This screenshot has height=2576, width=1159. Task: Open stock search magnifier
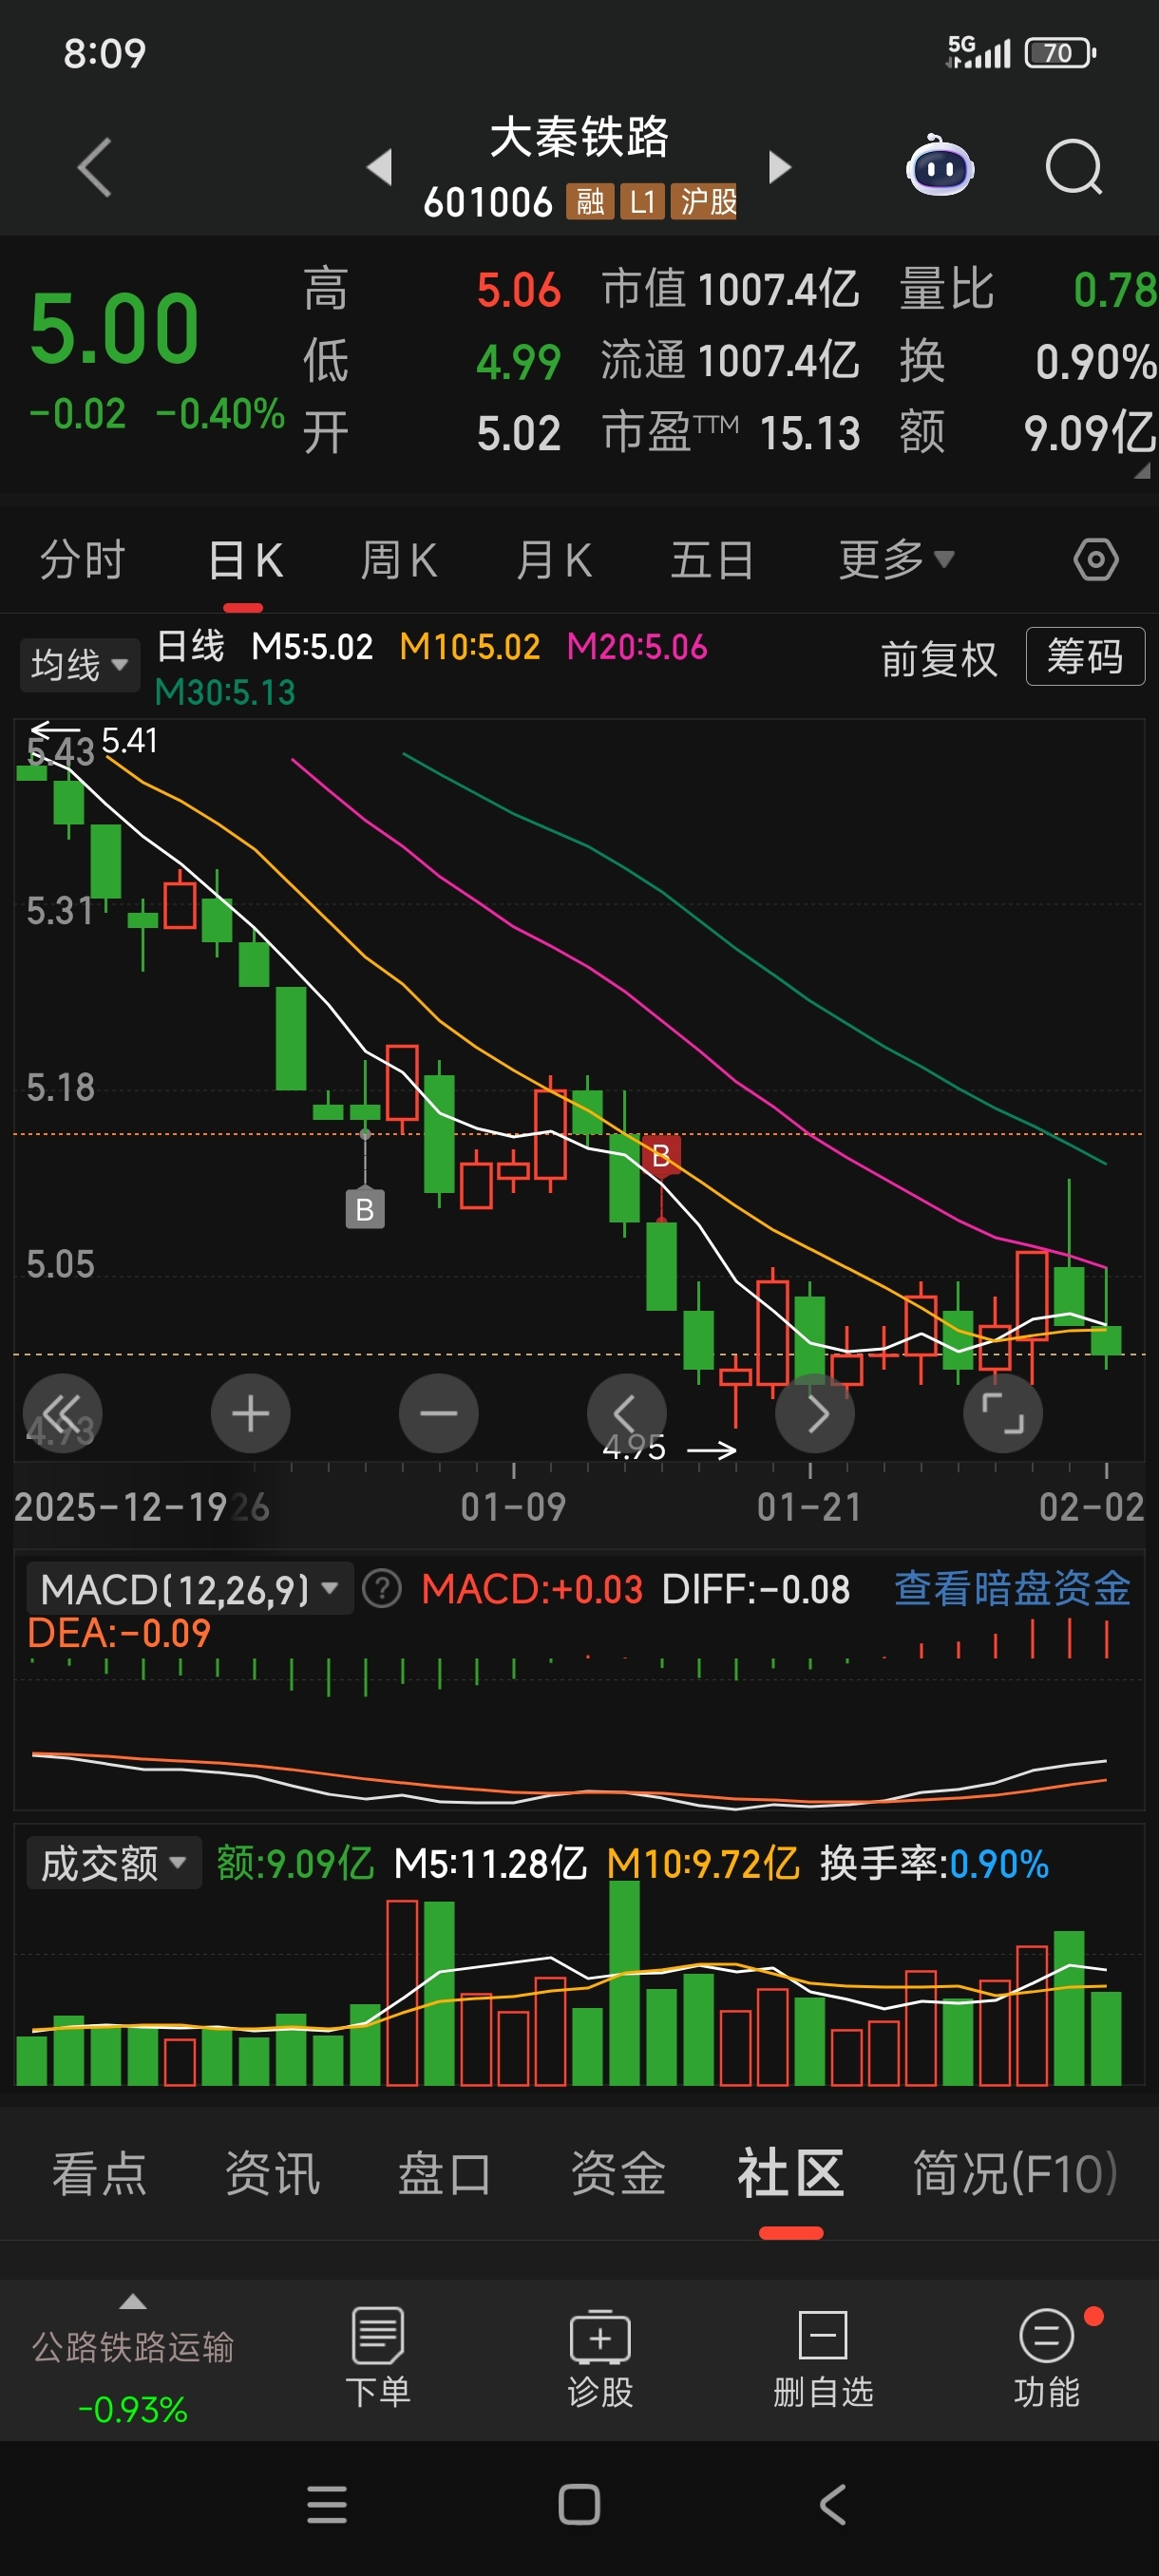click(1073, 167)
